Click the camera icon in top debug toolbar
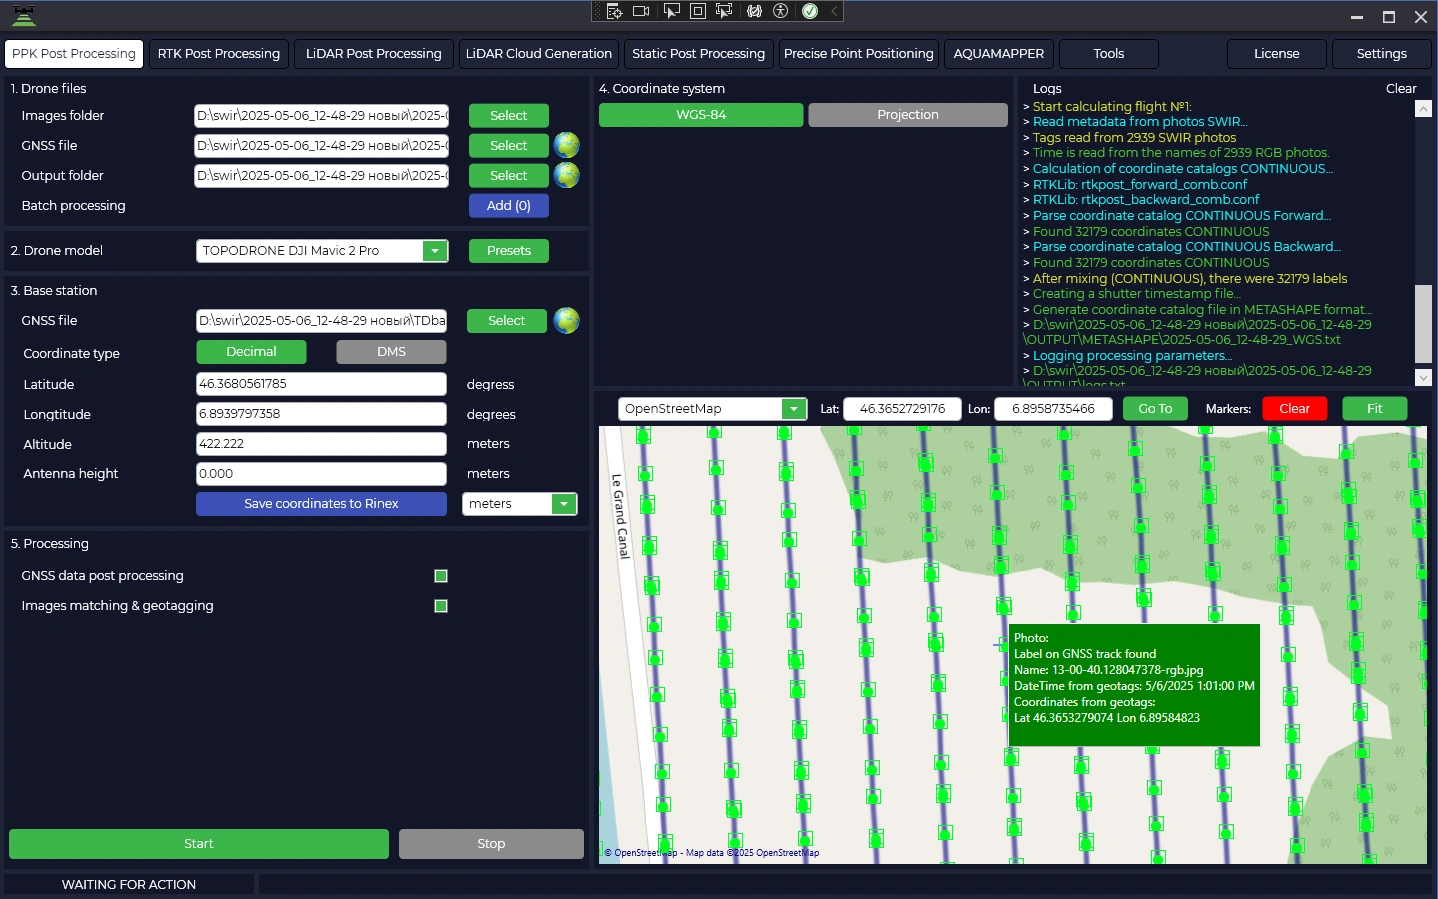The height and width of the screenshot is (899, 1438). tap(642, 11)
